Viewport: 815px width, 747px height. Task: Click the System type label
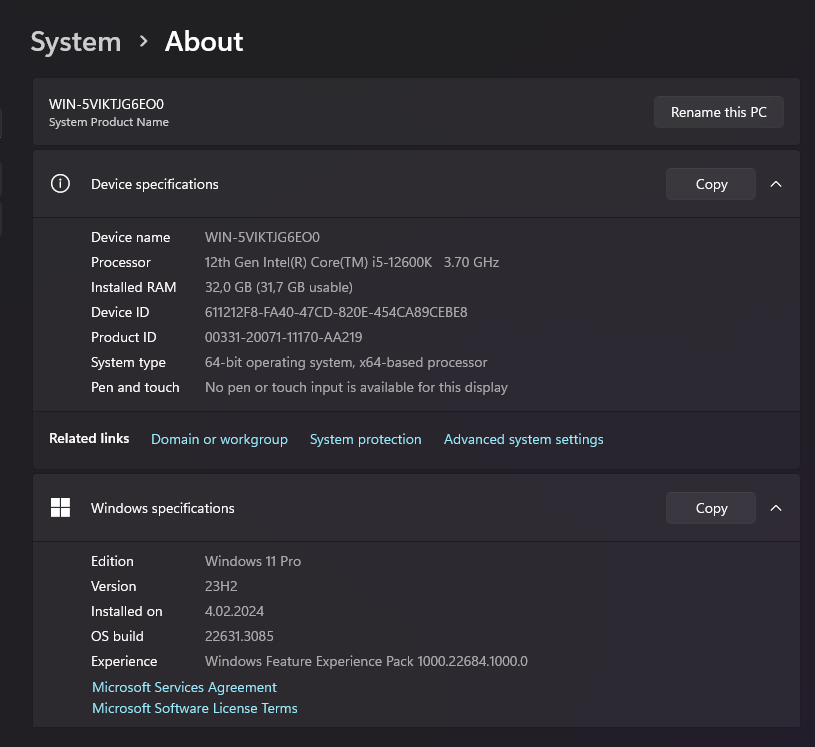(128, 362)
